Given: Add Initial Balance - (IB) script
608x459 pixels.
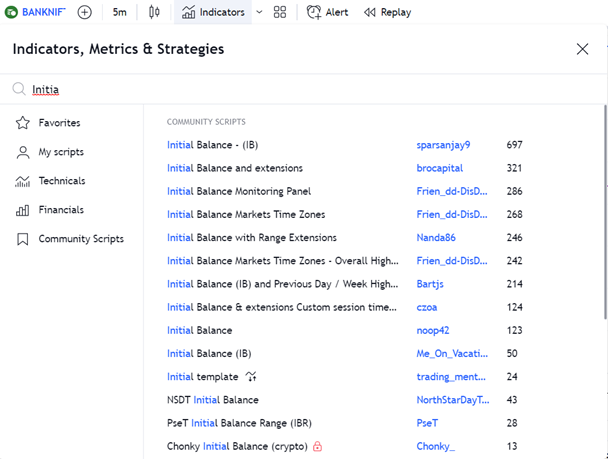Looking at the screenshot, I should coord(212,145).
